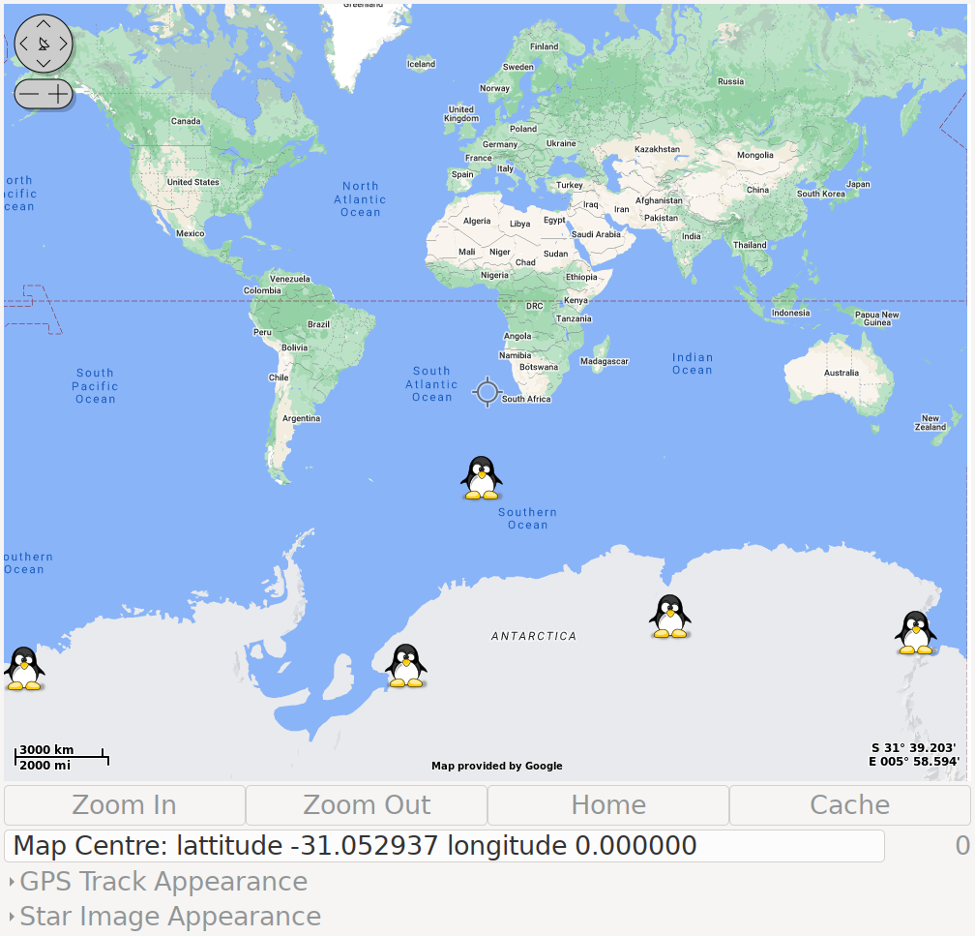Expand Star Image Appearance section
Viewport: 977px width, 937px height.
[x=165, y=917]
